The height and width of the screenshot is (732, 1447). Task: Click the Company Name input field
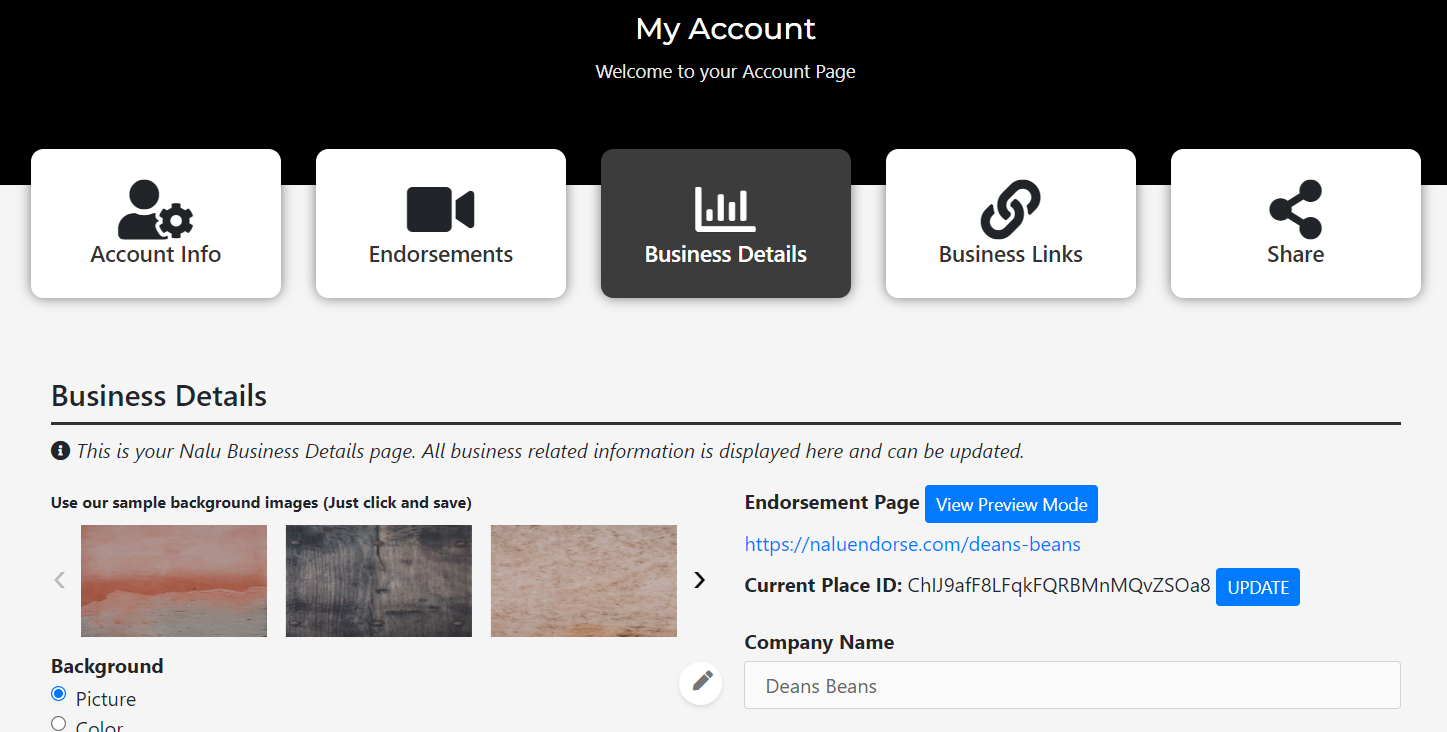(1071, 685)
